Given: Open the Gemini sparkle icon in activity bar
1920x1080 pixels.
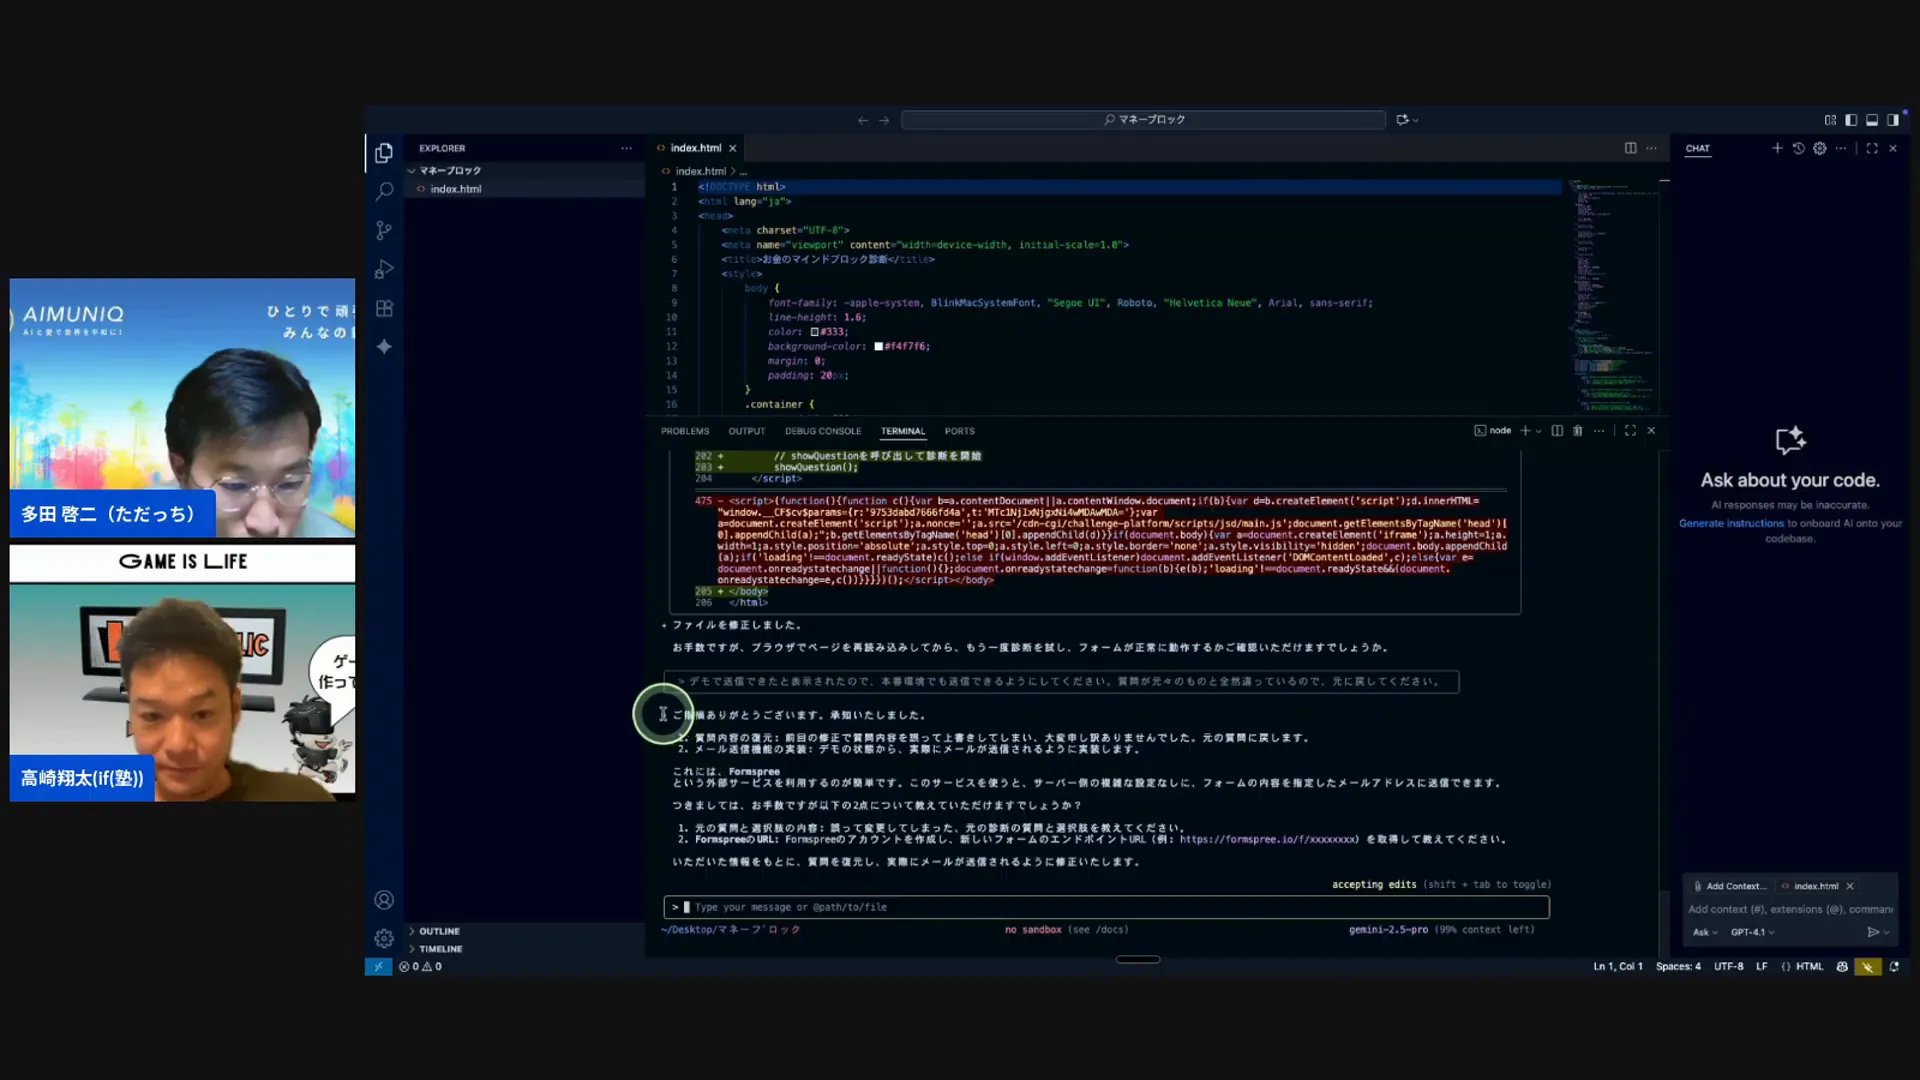Looking at the screenshot, I should click(384, 346).
